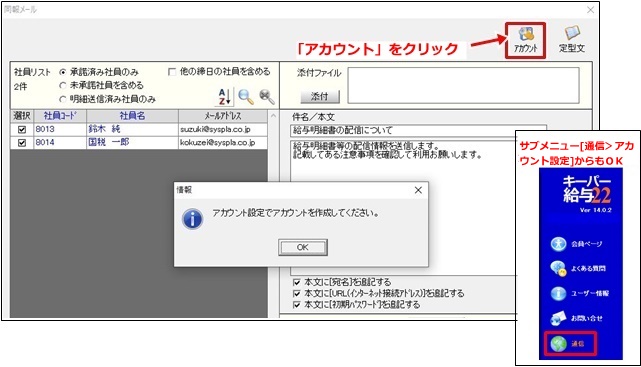Enable 他の締日の社員を含める checkbox

click(x=172, y=72)
